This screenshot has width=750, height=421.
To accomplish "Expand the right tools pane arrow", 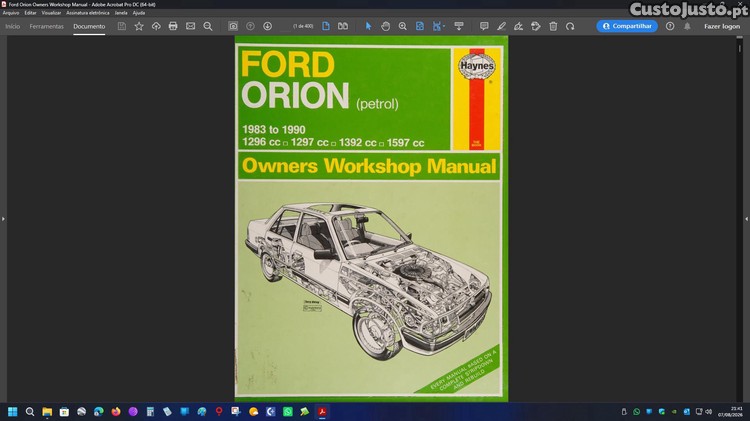I will (747, 219).
